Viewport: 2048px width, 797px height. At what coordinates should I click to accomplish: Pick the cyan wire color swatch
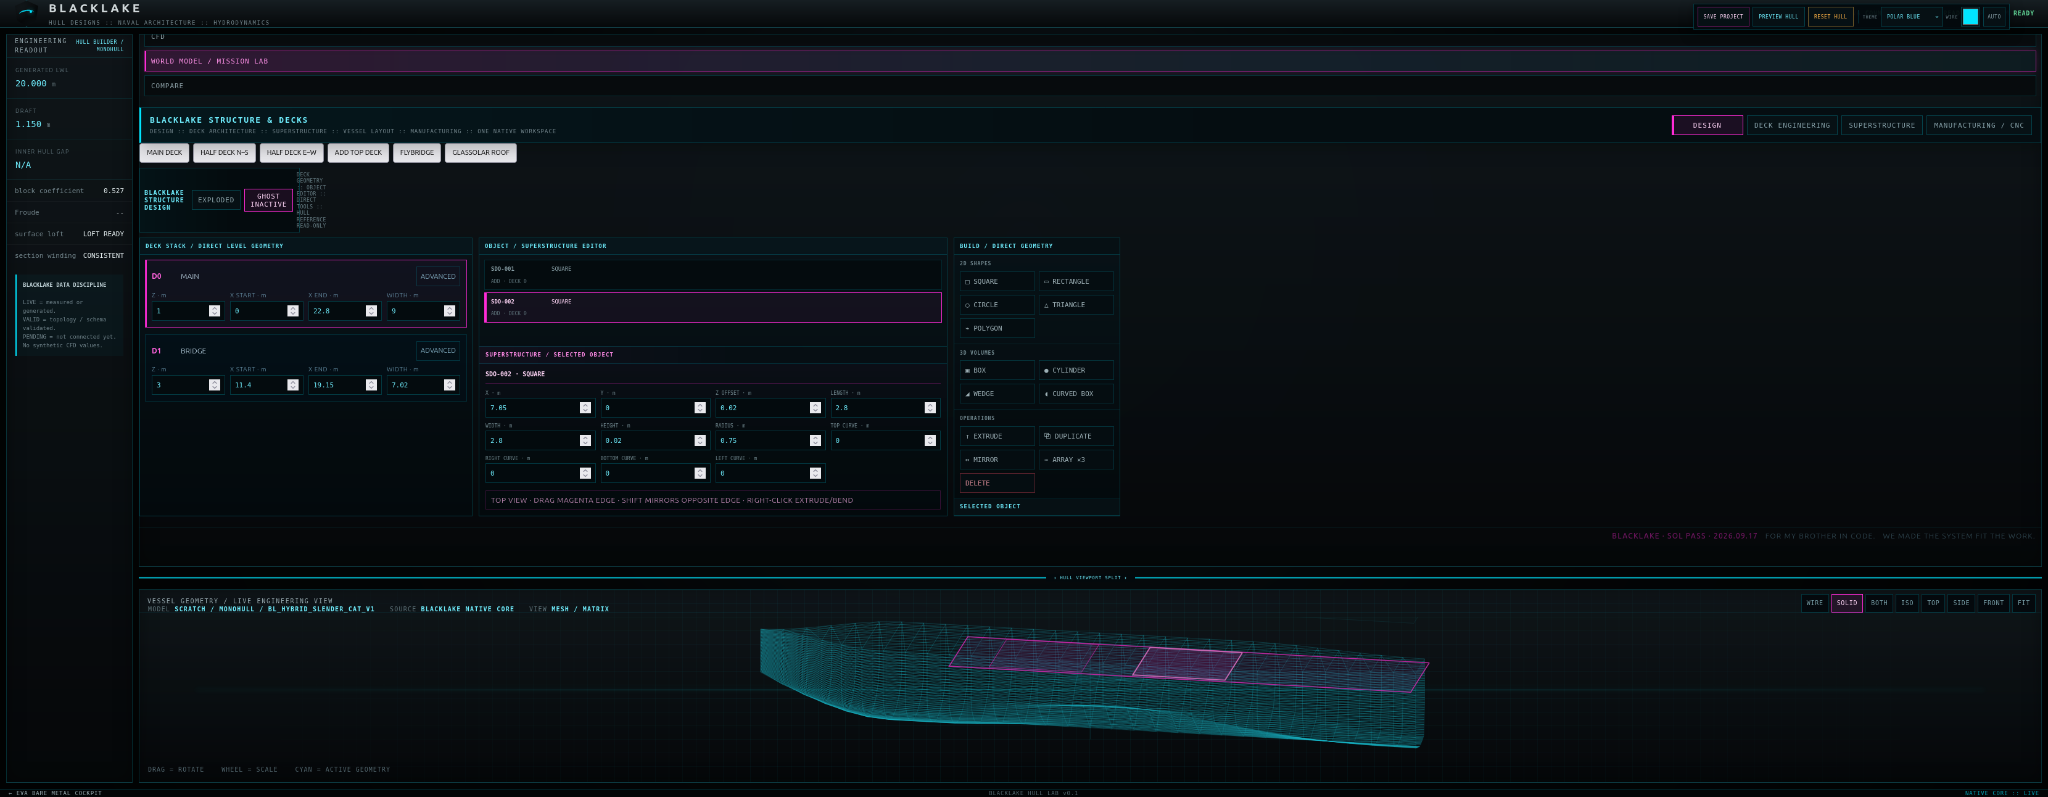tap(1970, 16)
